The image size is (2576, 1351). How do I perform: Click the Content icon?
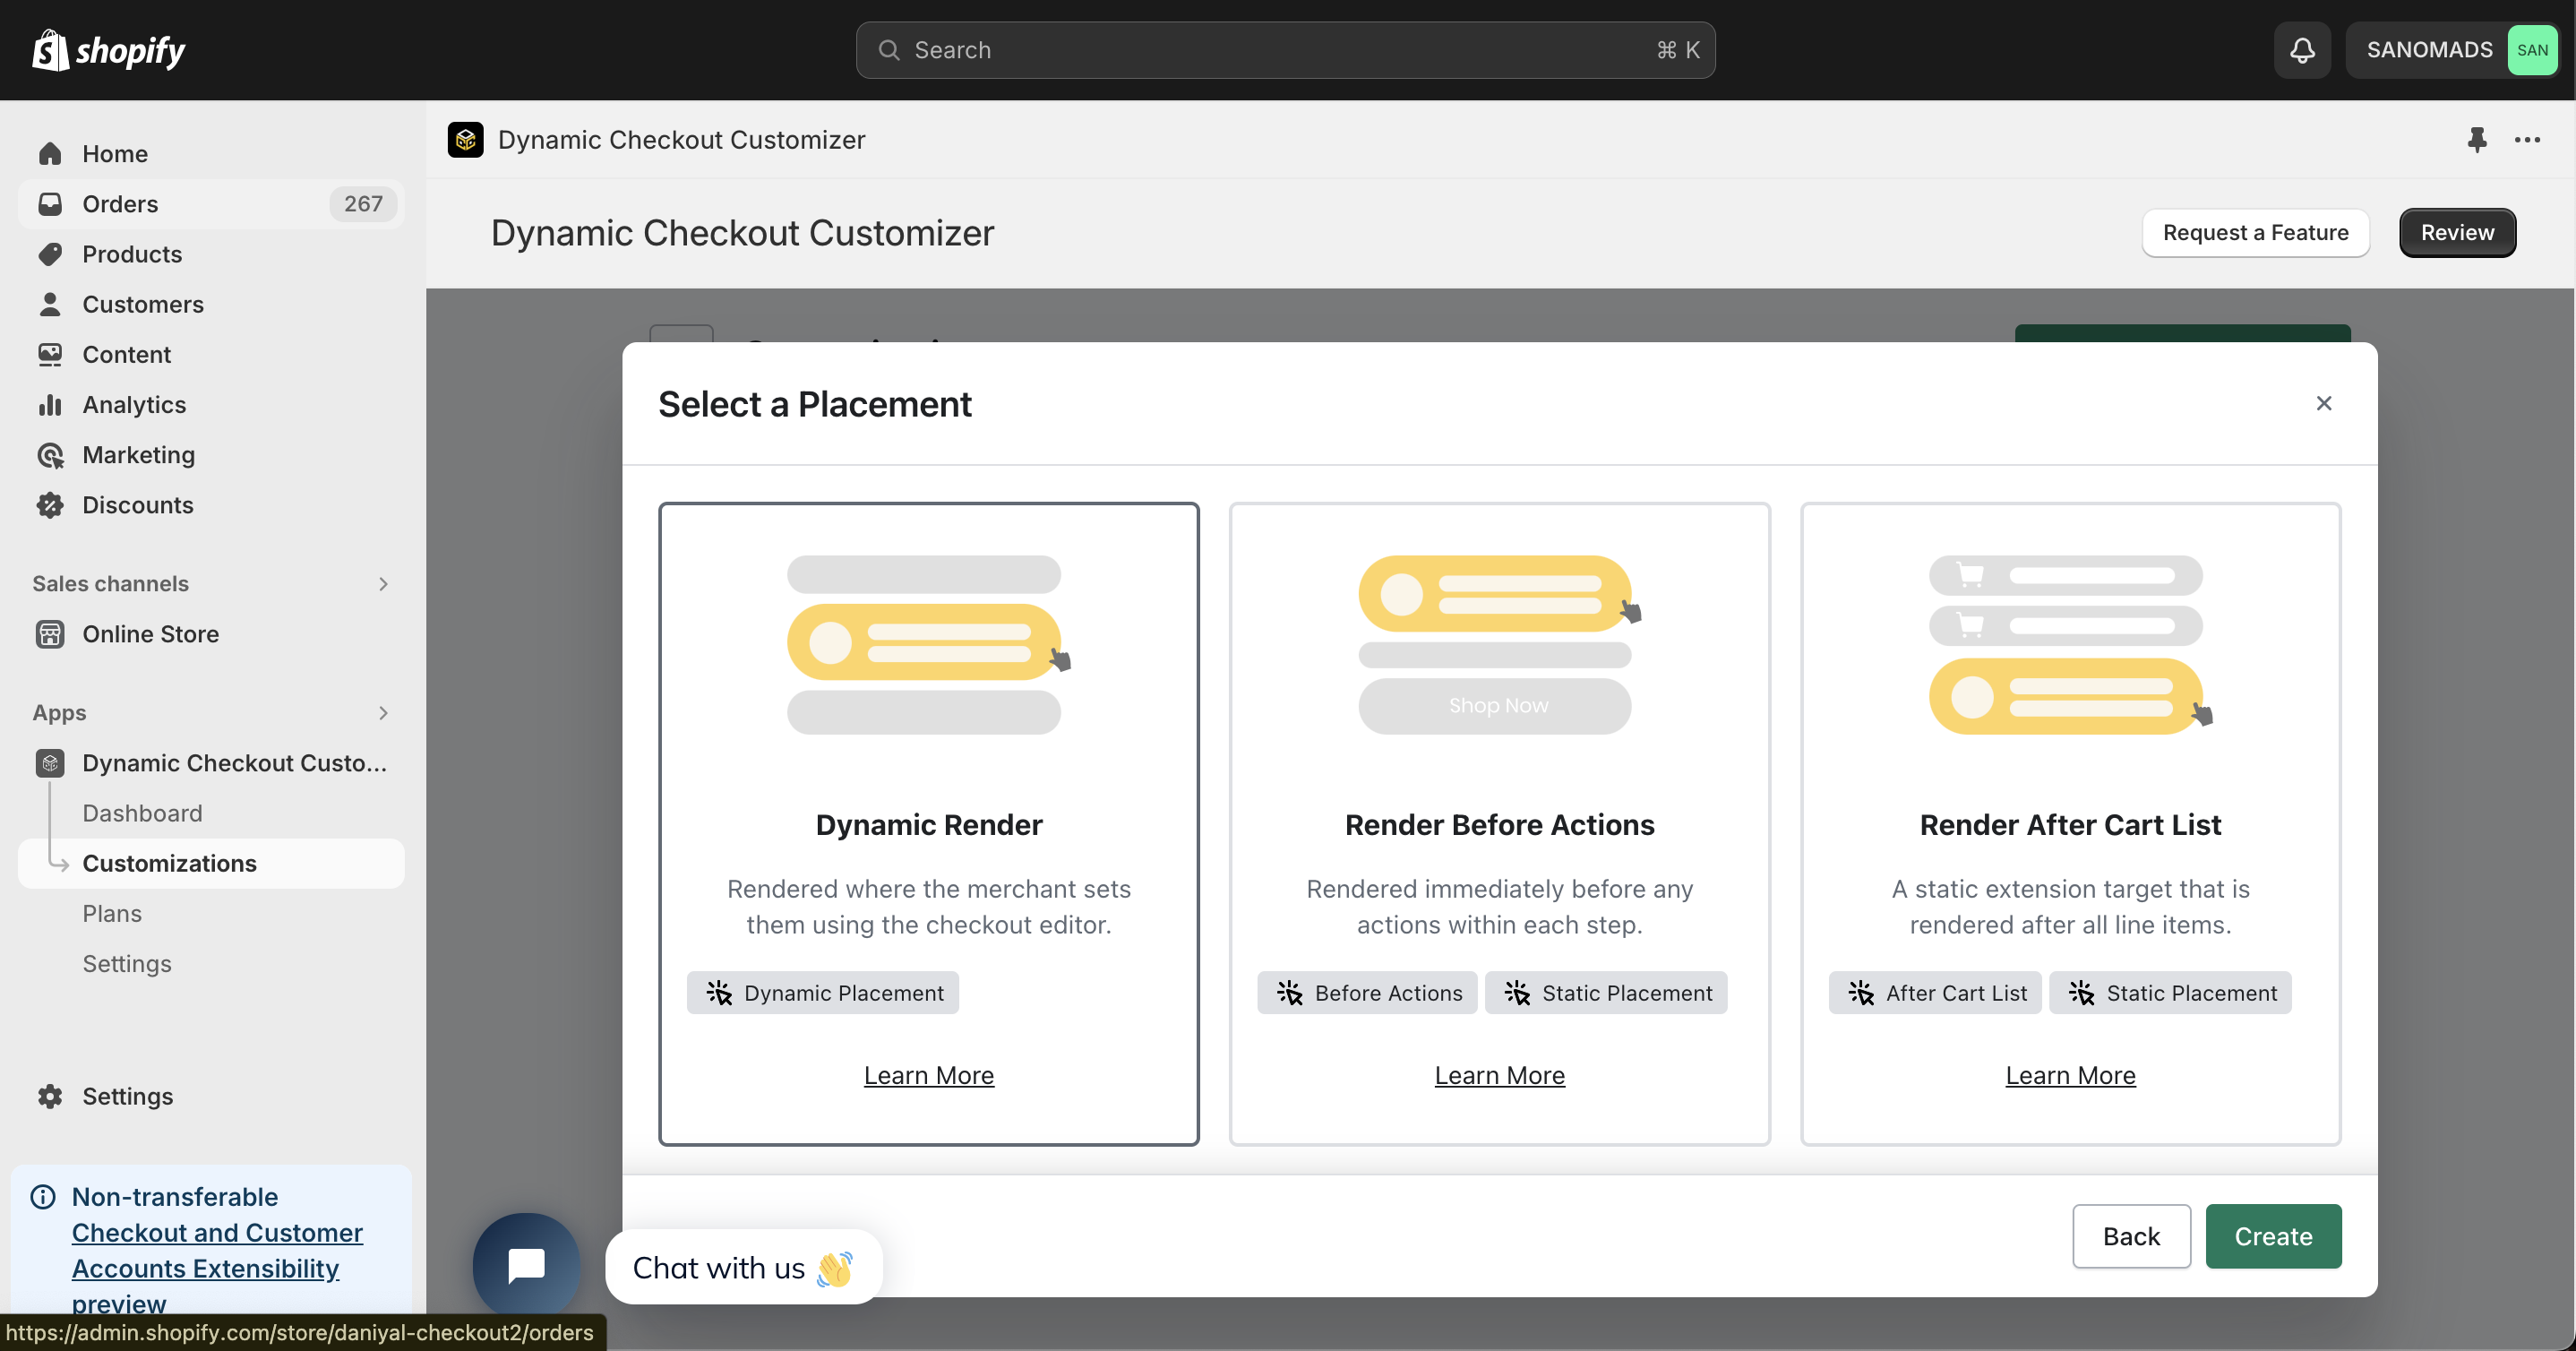pyautogui.click(x=50, y=354)
